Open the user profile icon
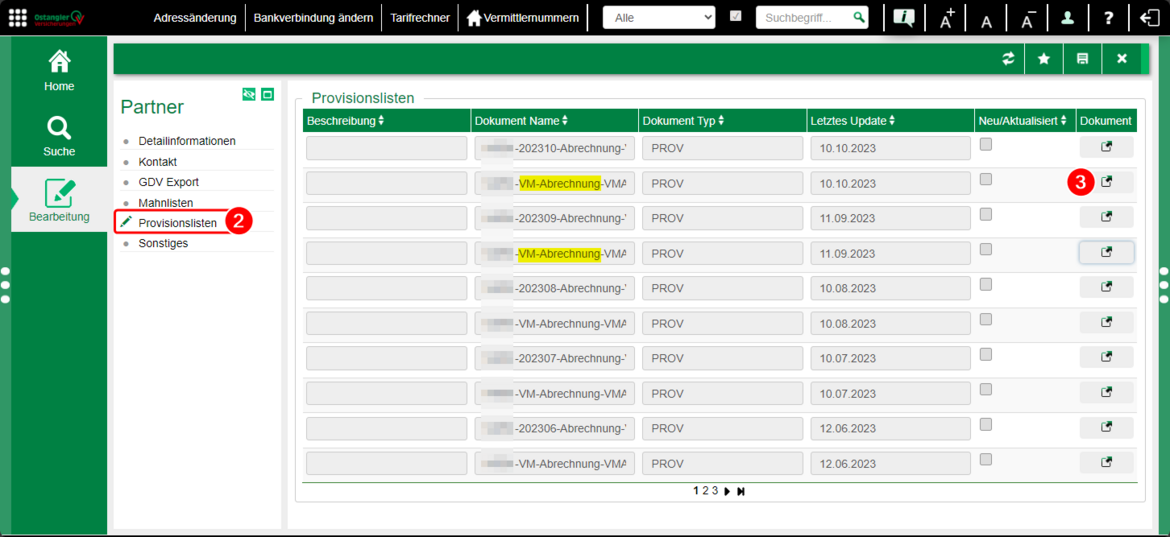The width and height of the screenshot is (1170, 537). pos(1068,18)
